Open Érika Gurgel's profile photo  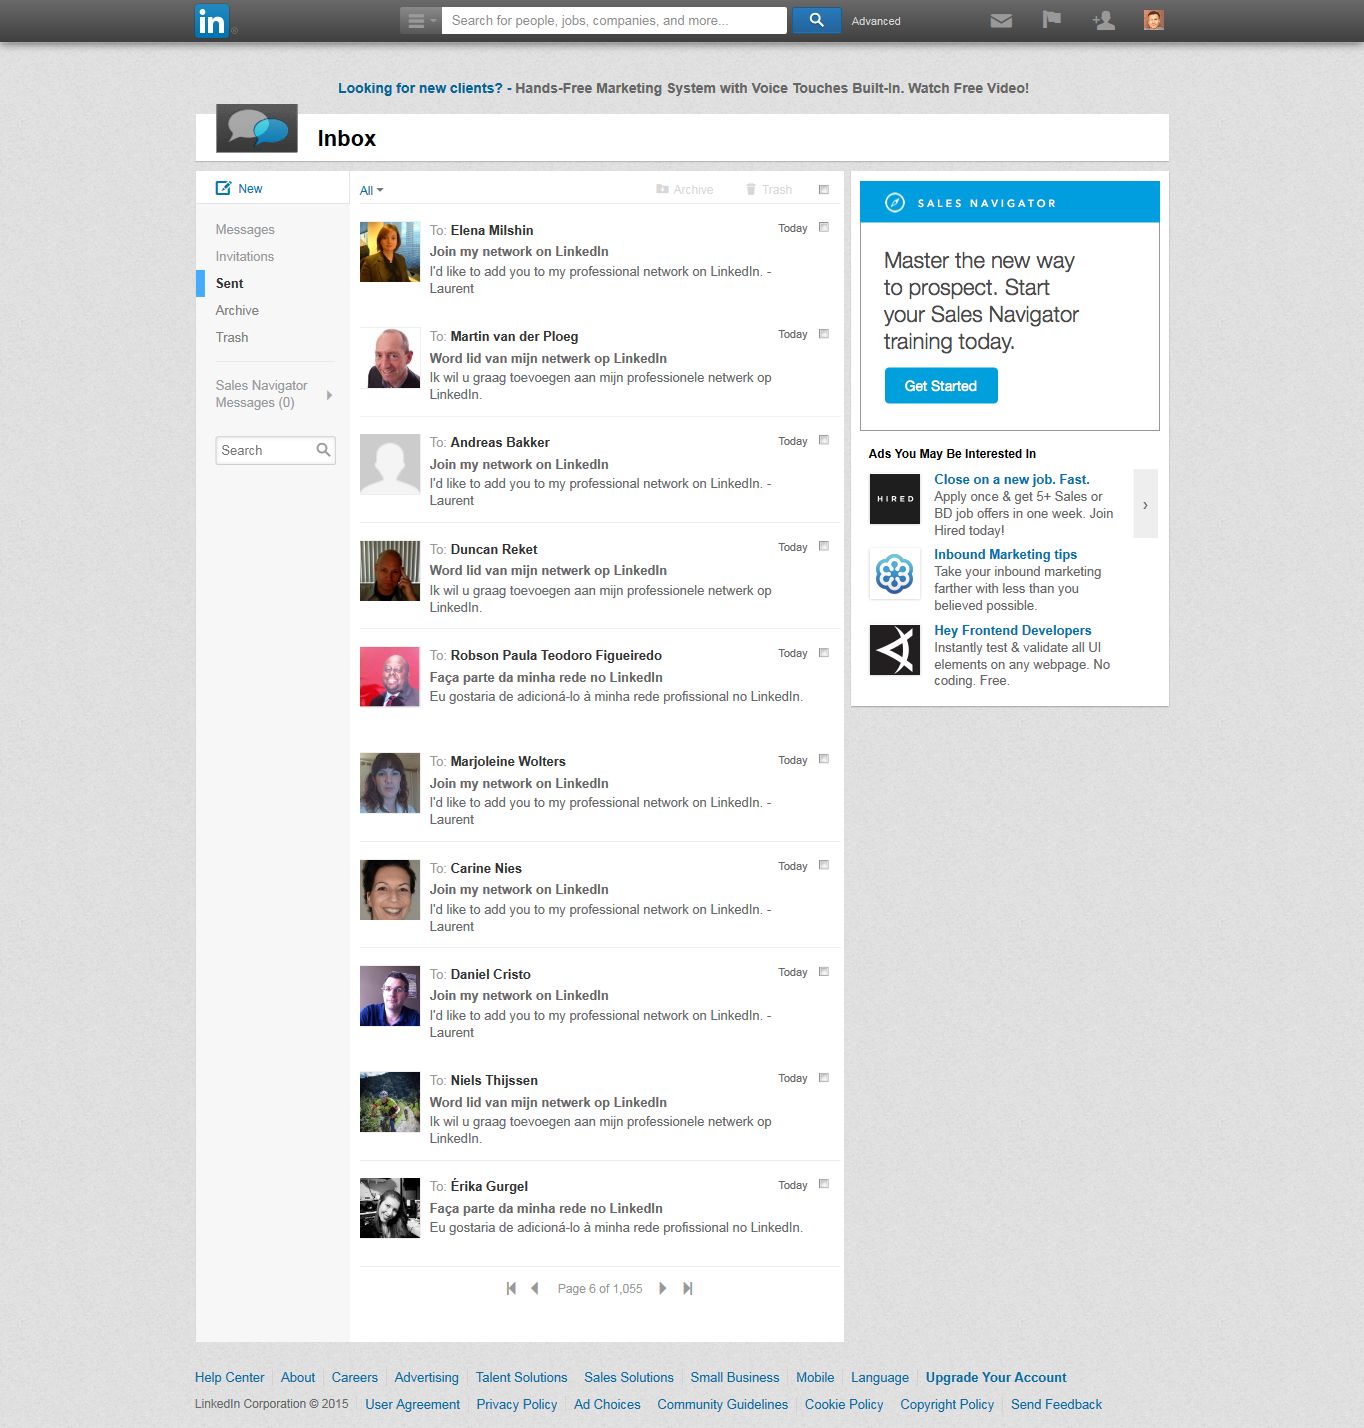[x=390, y=1208]
